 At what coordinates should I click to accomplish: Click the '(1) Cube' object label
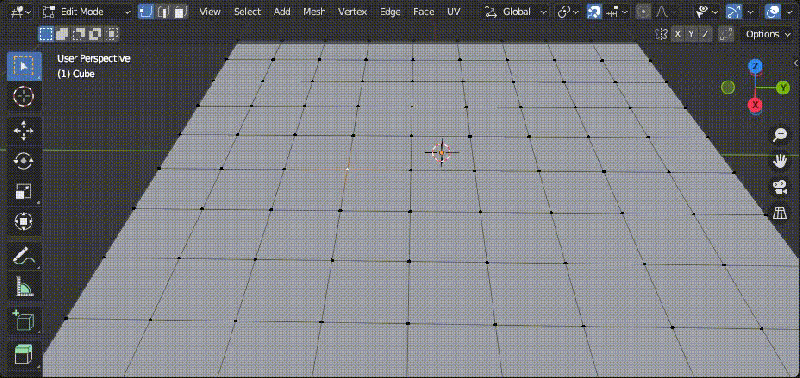click(x=76, y=74)
